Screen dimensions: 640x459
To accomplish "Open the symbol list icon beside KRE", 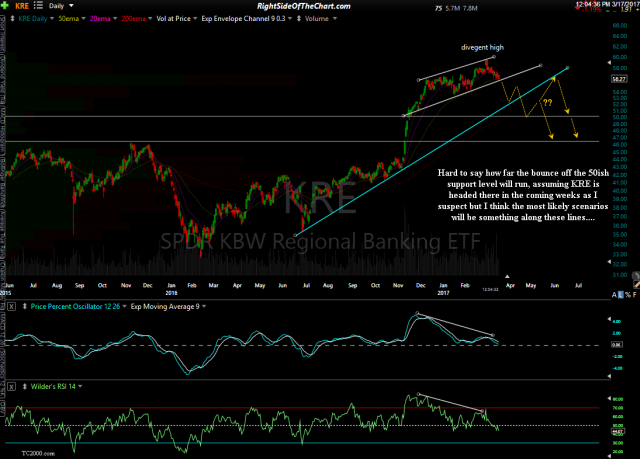I will (38, 5).
